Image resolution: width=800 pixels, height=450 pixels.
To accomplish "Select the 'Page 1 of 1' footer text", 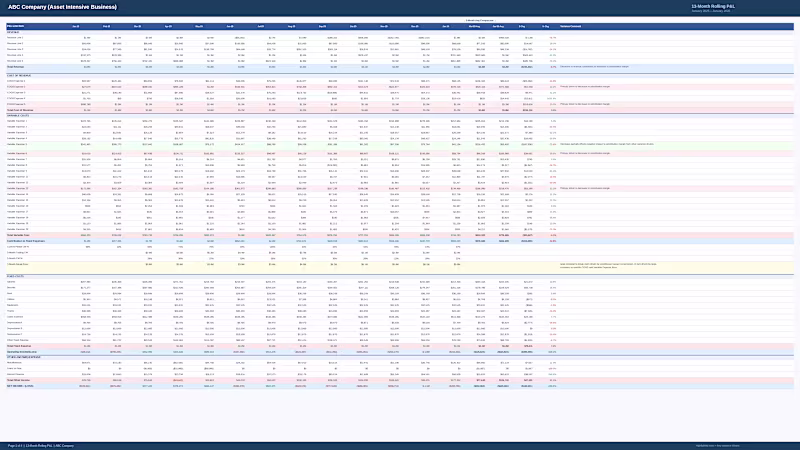I will click(16, 446).
